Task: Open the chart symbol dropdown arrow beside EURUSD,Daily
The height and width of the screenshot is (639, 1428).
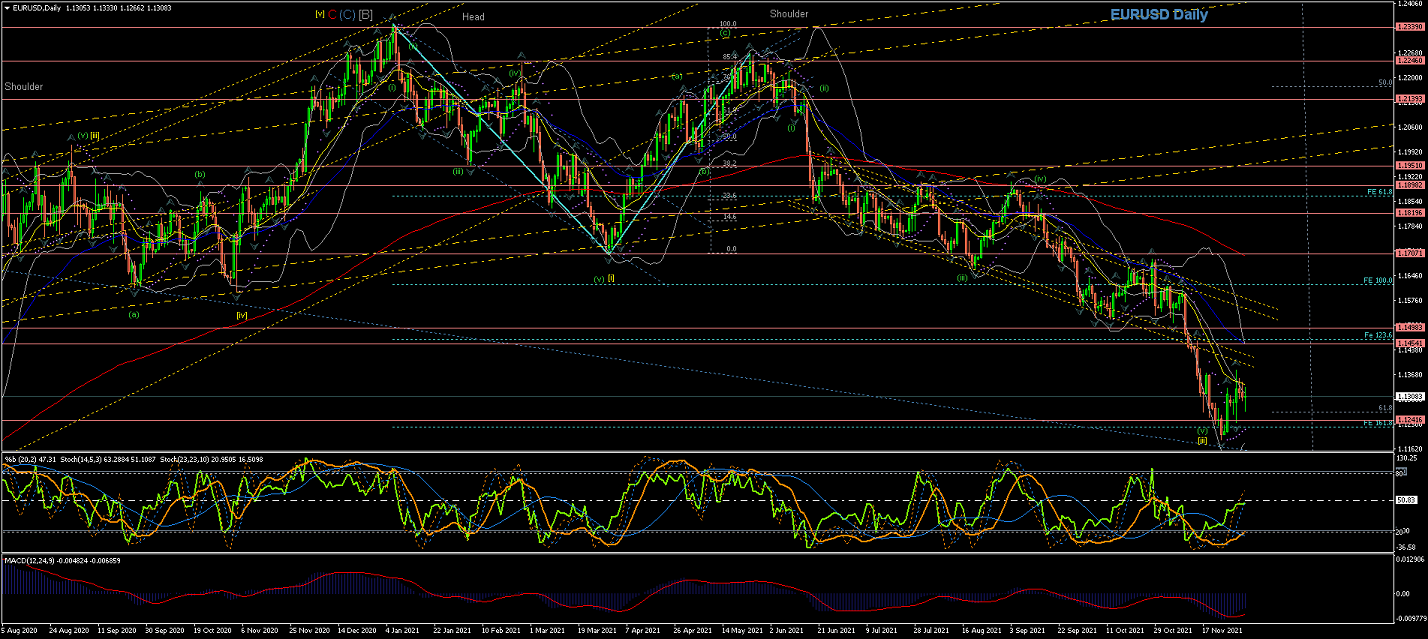Action: (7, 6)
